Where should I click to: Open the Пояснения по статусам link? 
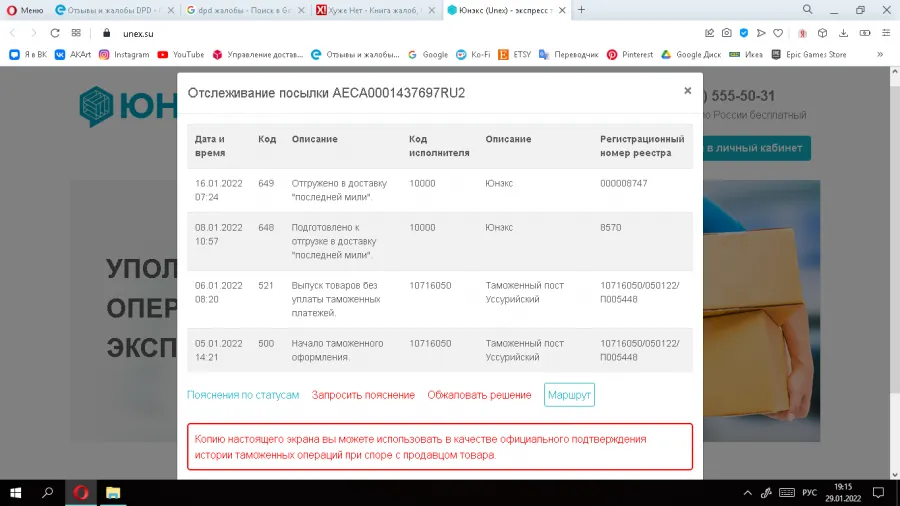click(x=243, y=395)
